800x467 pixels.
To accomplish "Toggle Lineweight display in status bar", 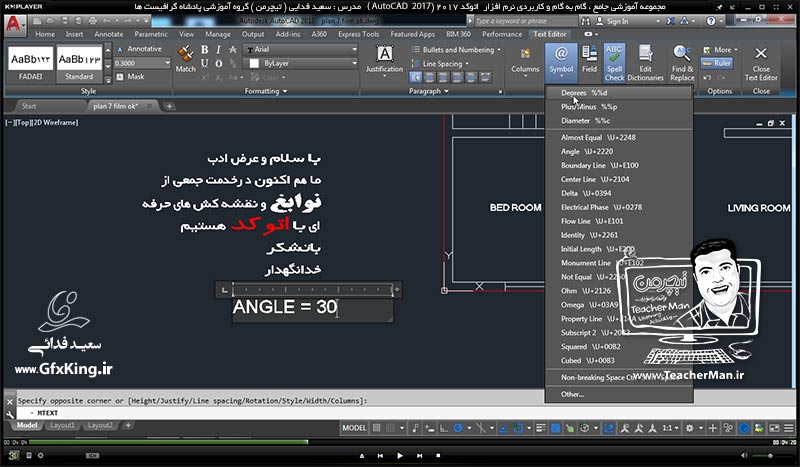I will tap(541, 428).
